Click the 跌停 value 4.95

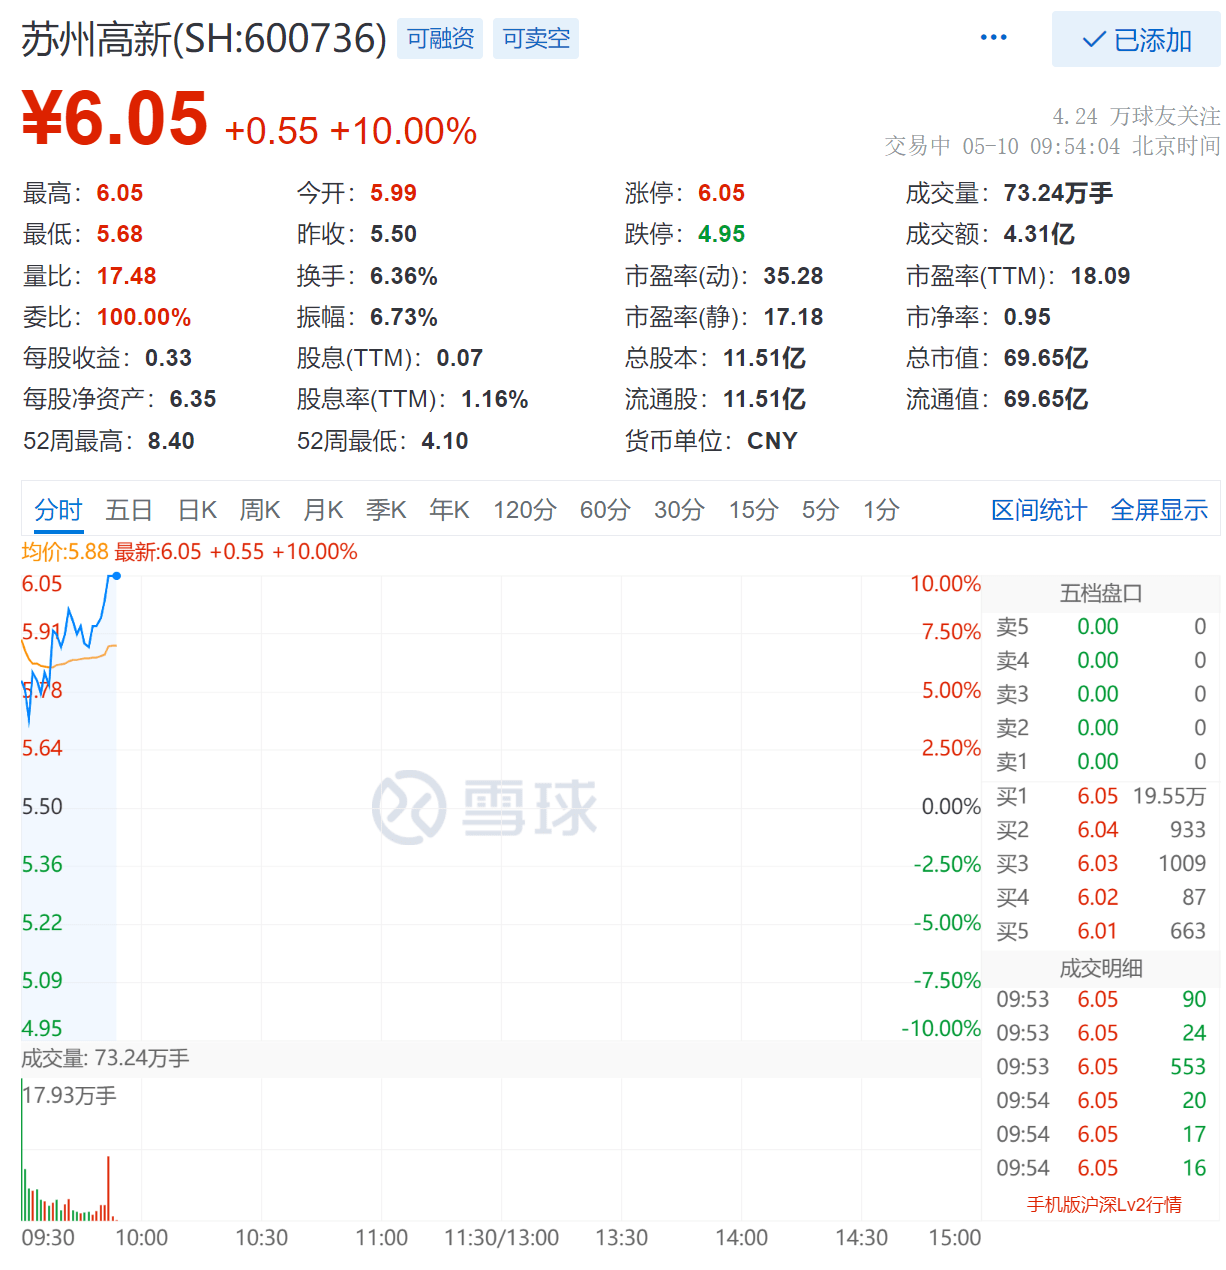click(x=721, y=234)
